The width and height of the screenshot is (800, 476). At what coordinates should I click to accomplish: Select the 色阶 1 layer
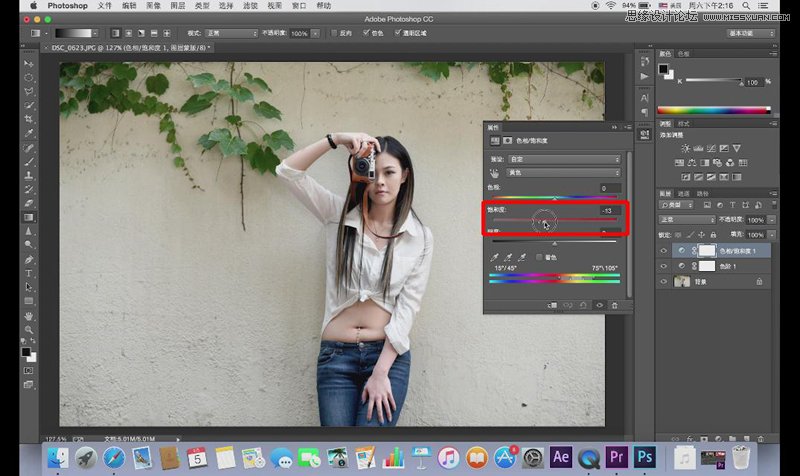(721, 266)
